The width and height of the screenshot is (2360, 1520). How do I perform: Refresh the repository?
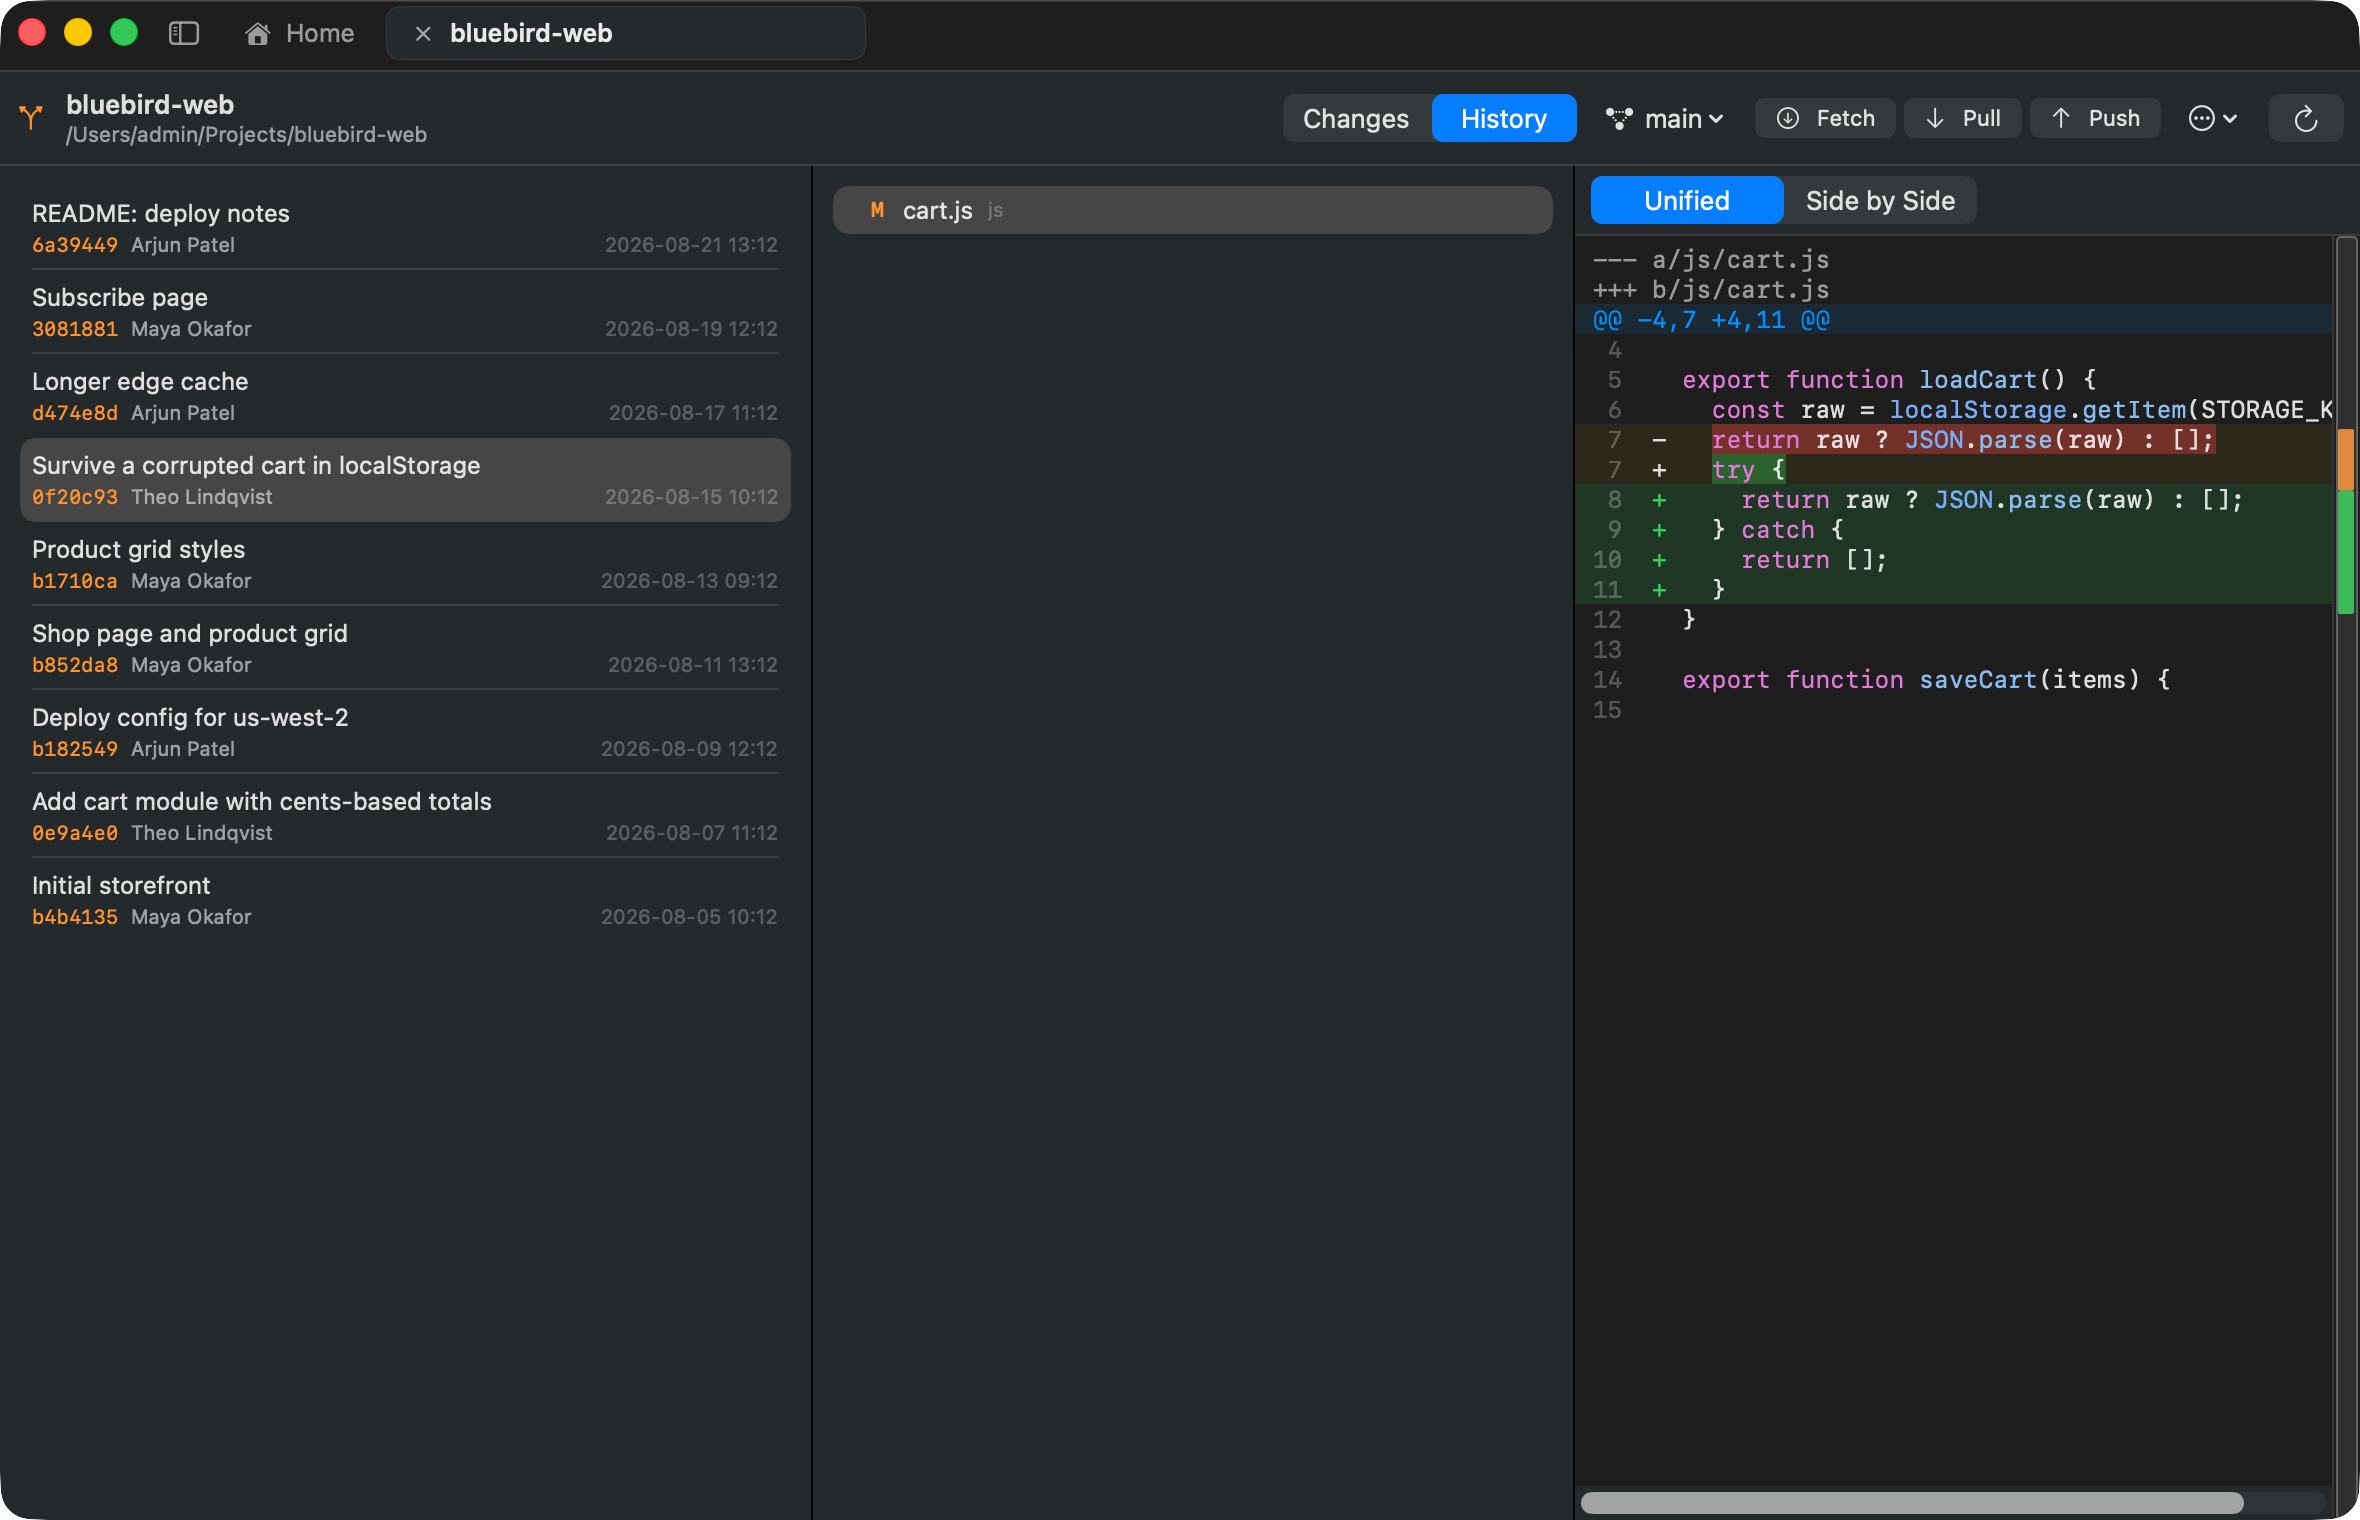point(2306,118)
